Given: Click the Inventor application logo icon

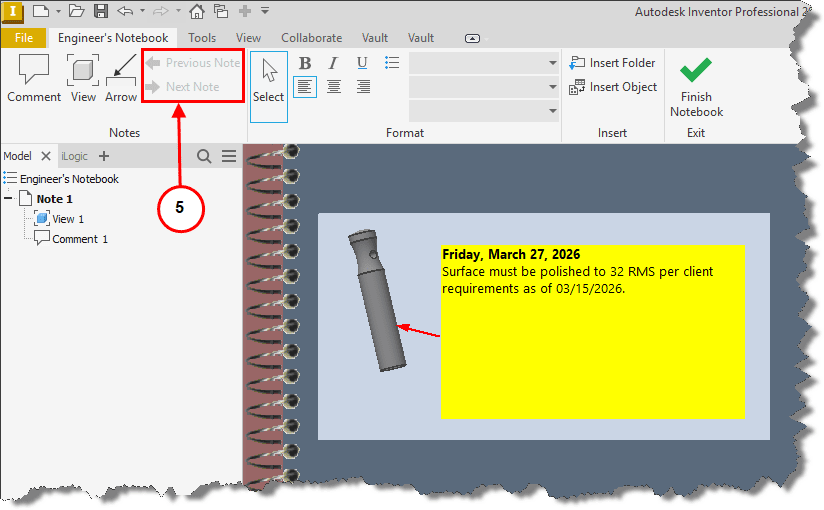Looking at the screenshot, I should click(13, 12).
